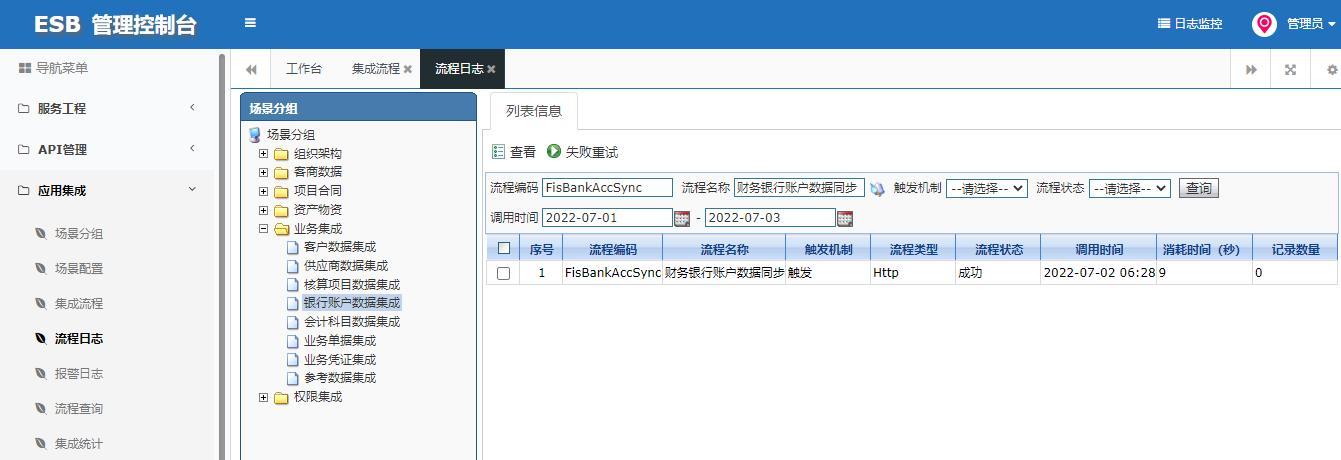Click the 查看 view toolbar icon
The width and height of the screenshot is (1341, 460).
498,152
